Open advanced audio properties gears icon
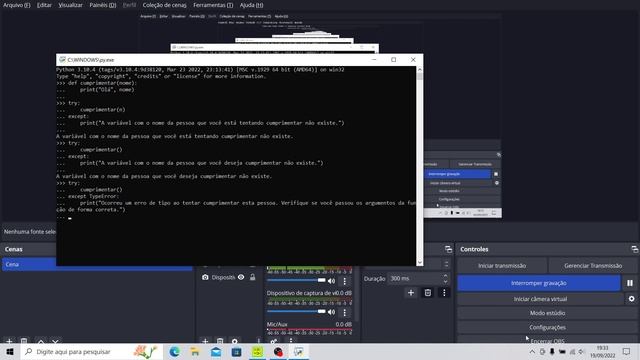 [274, 341]
